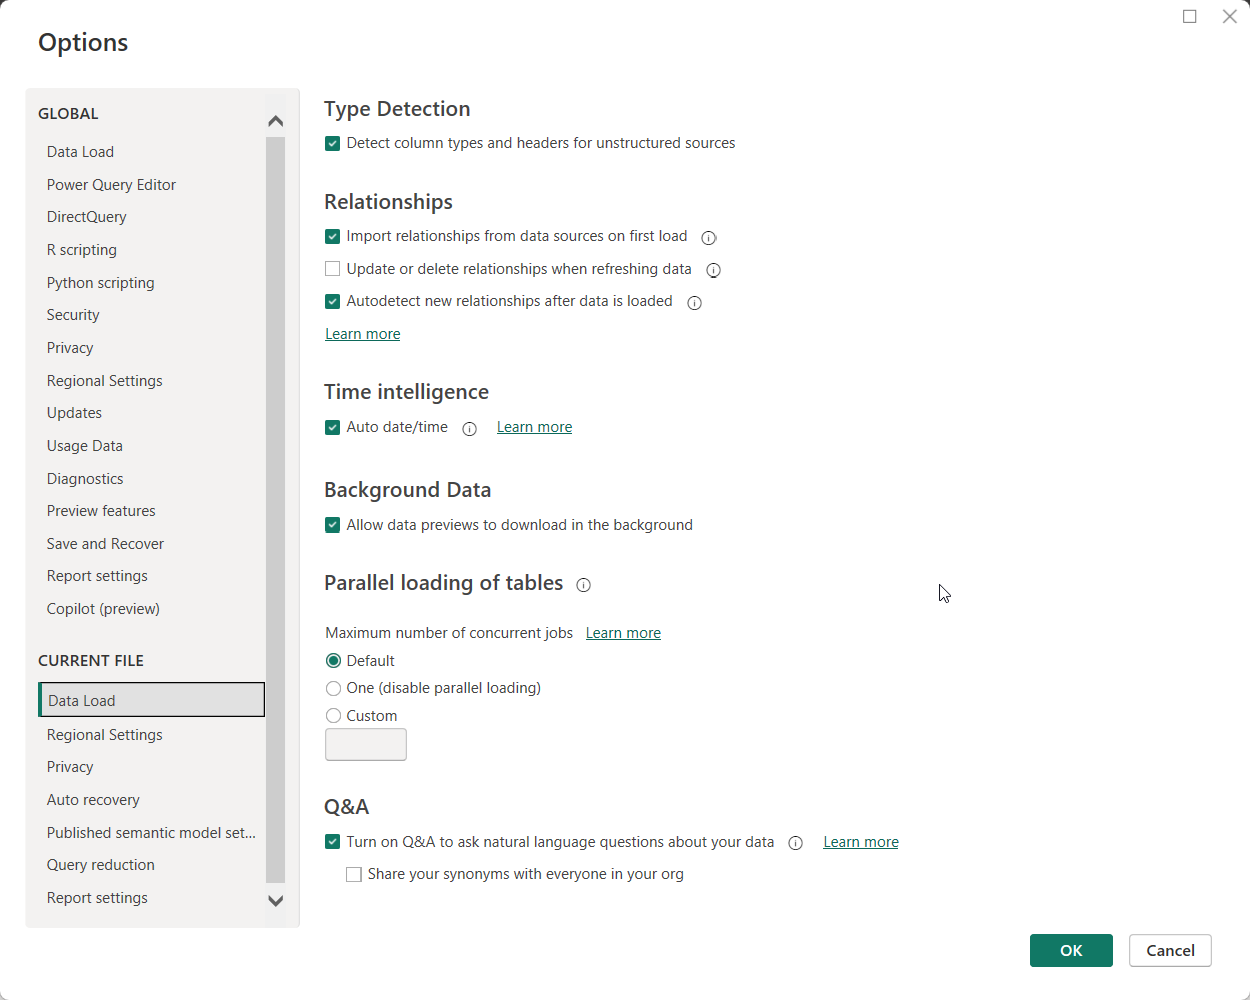Select the Custom concurrent jobs radio button

(334, 716)
